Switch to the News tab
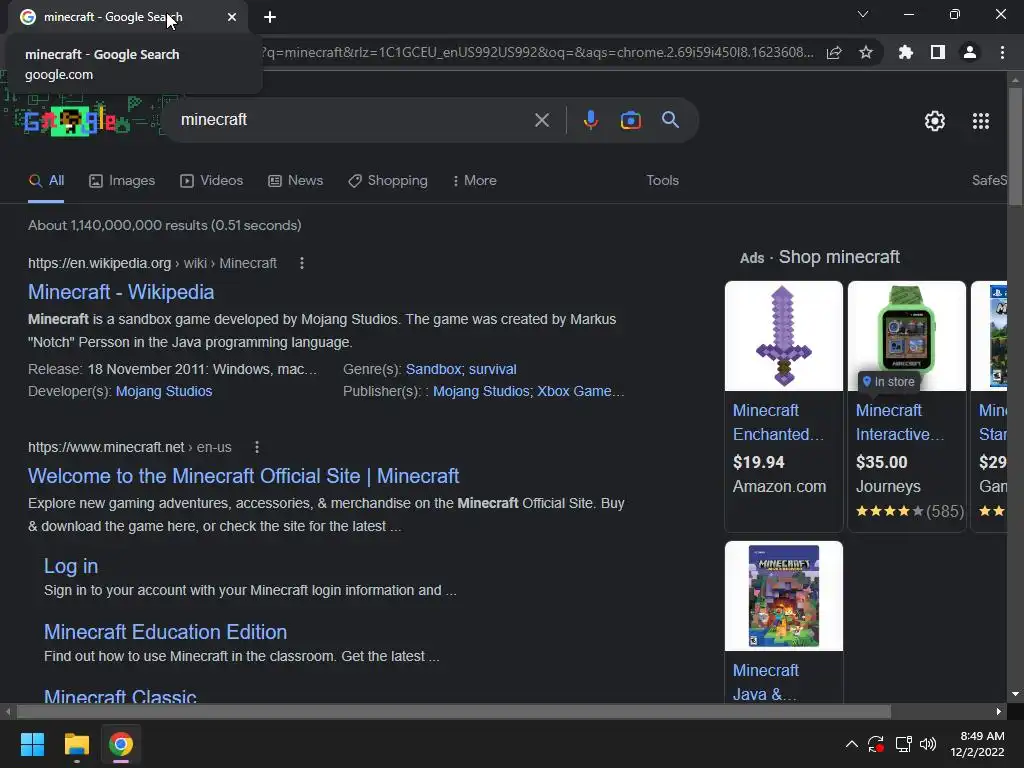 click(296, 181)
